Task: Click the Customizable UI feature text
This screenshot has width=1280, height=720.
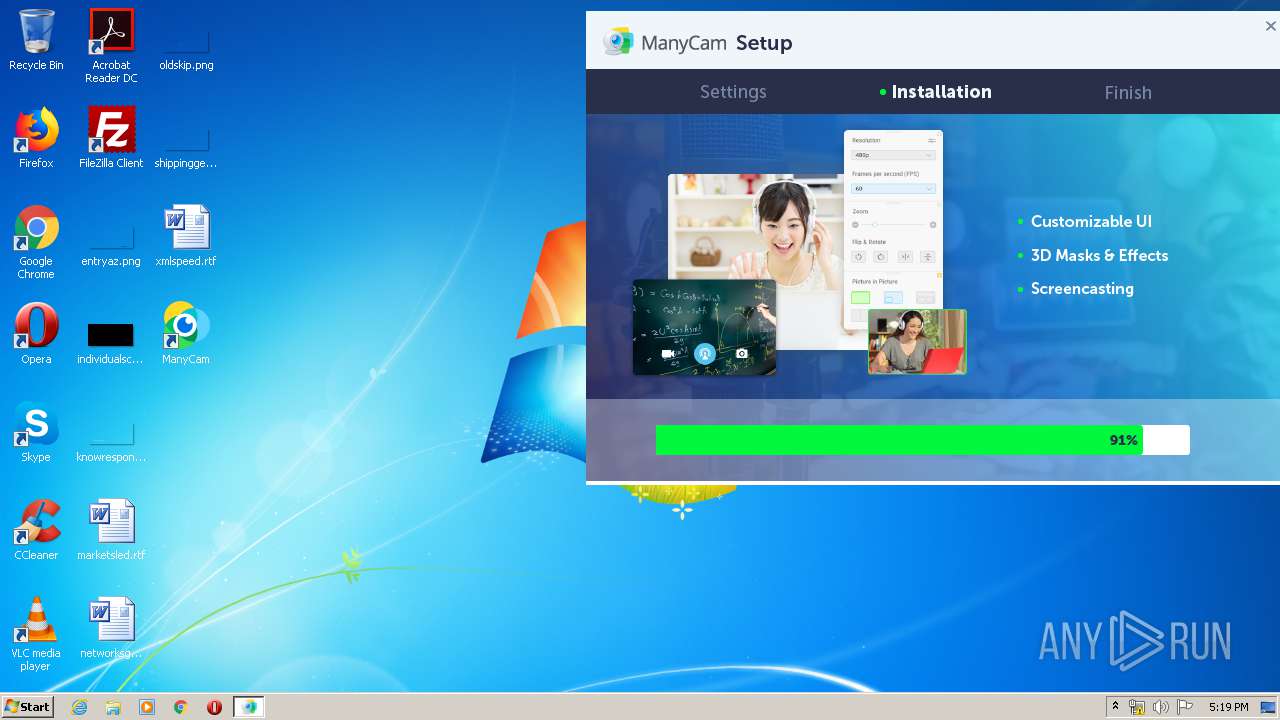Action: pyautogui.click(x=1091, y=221)
